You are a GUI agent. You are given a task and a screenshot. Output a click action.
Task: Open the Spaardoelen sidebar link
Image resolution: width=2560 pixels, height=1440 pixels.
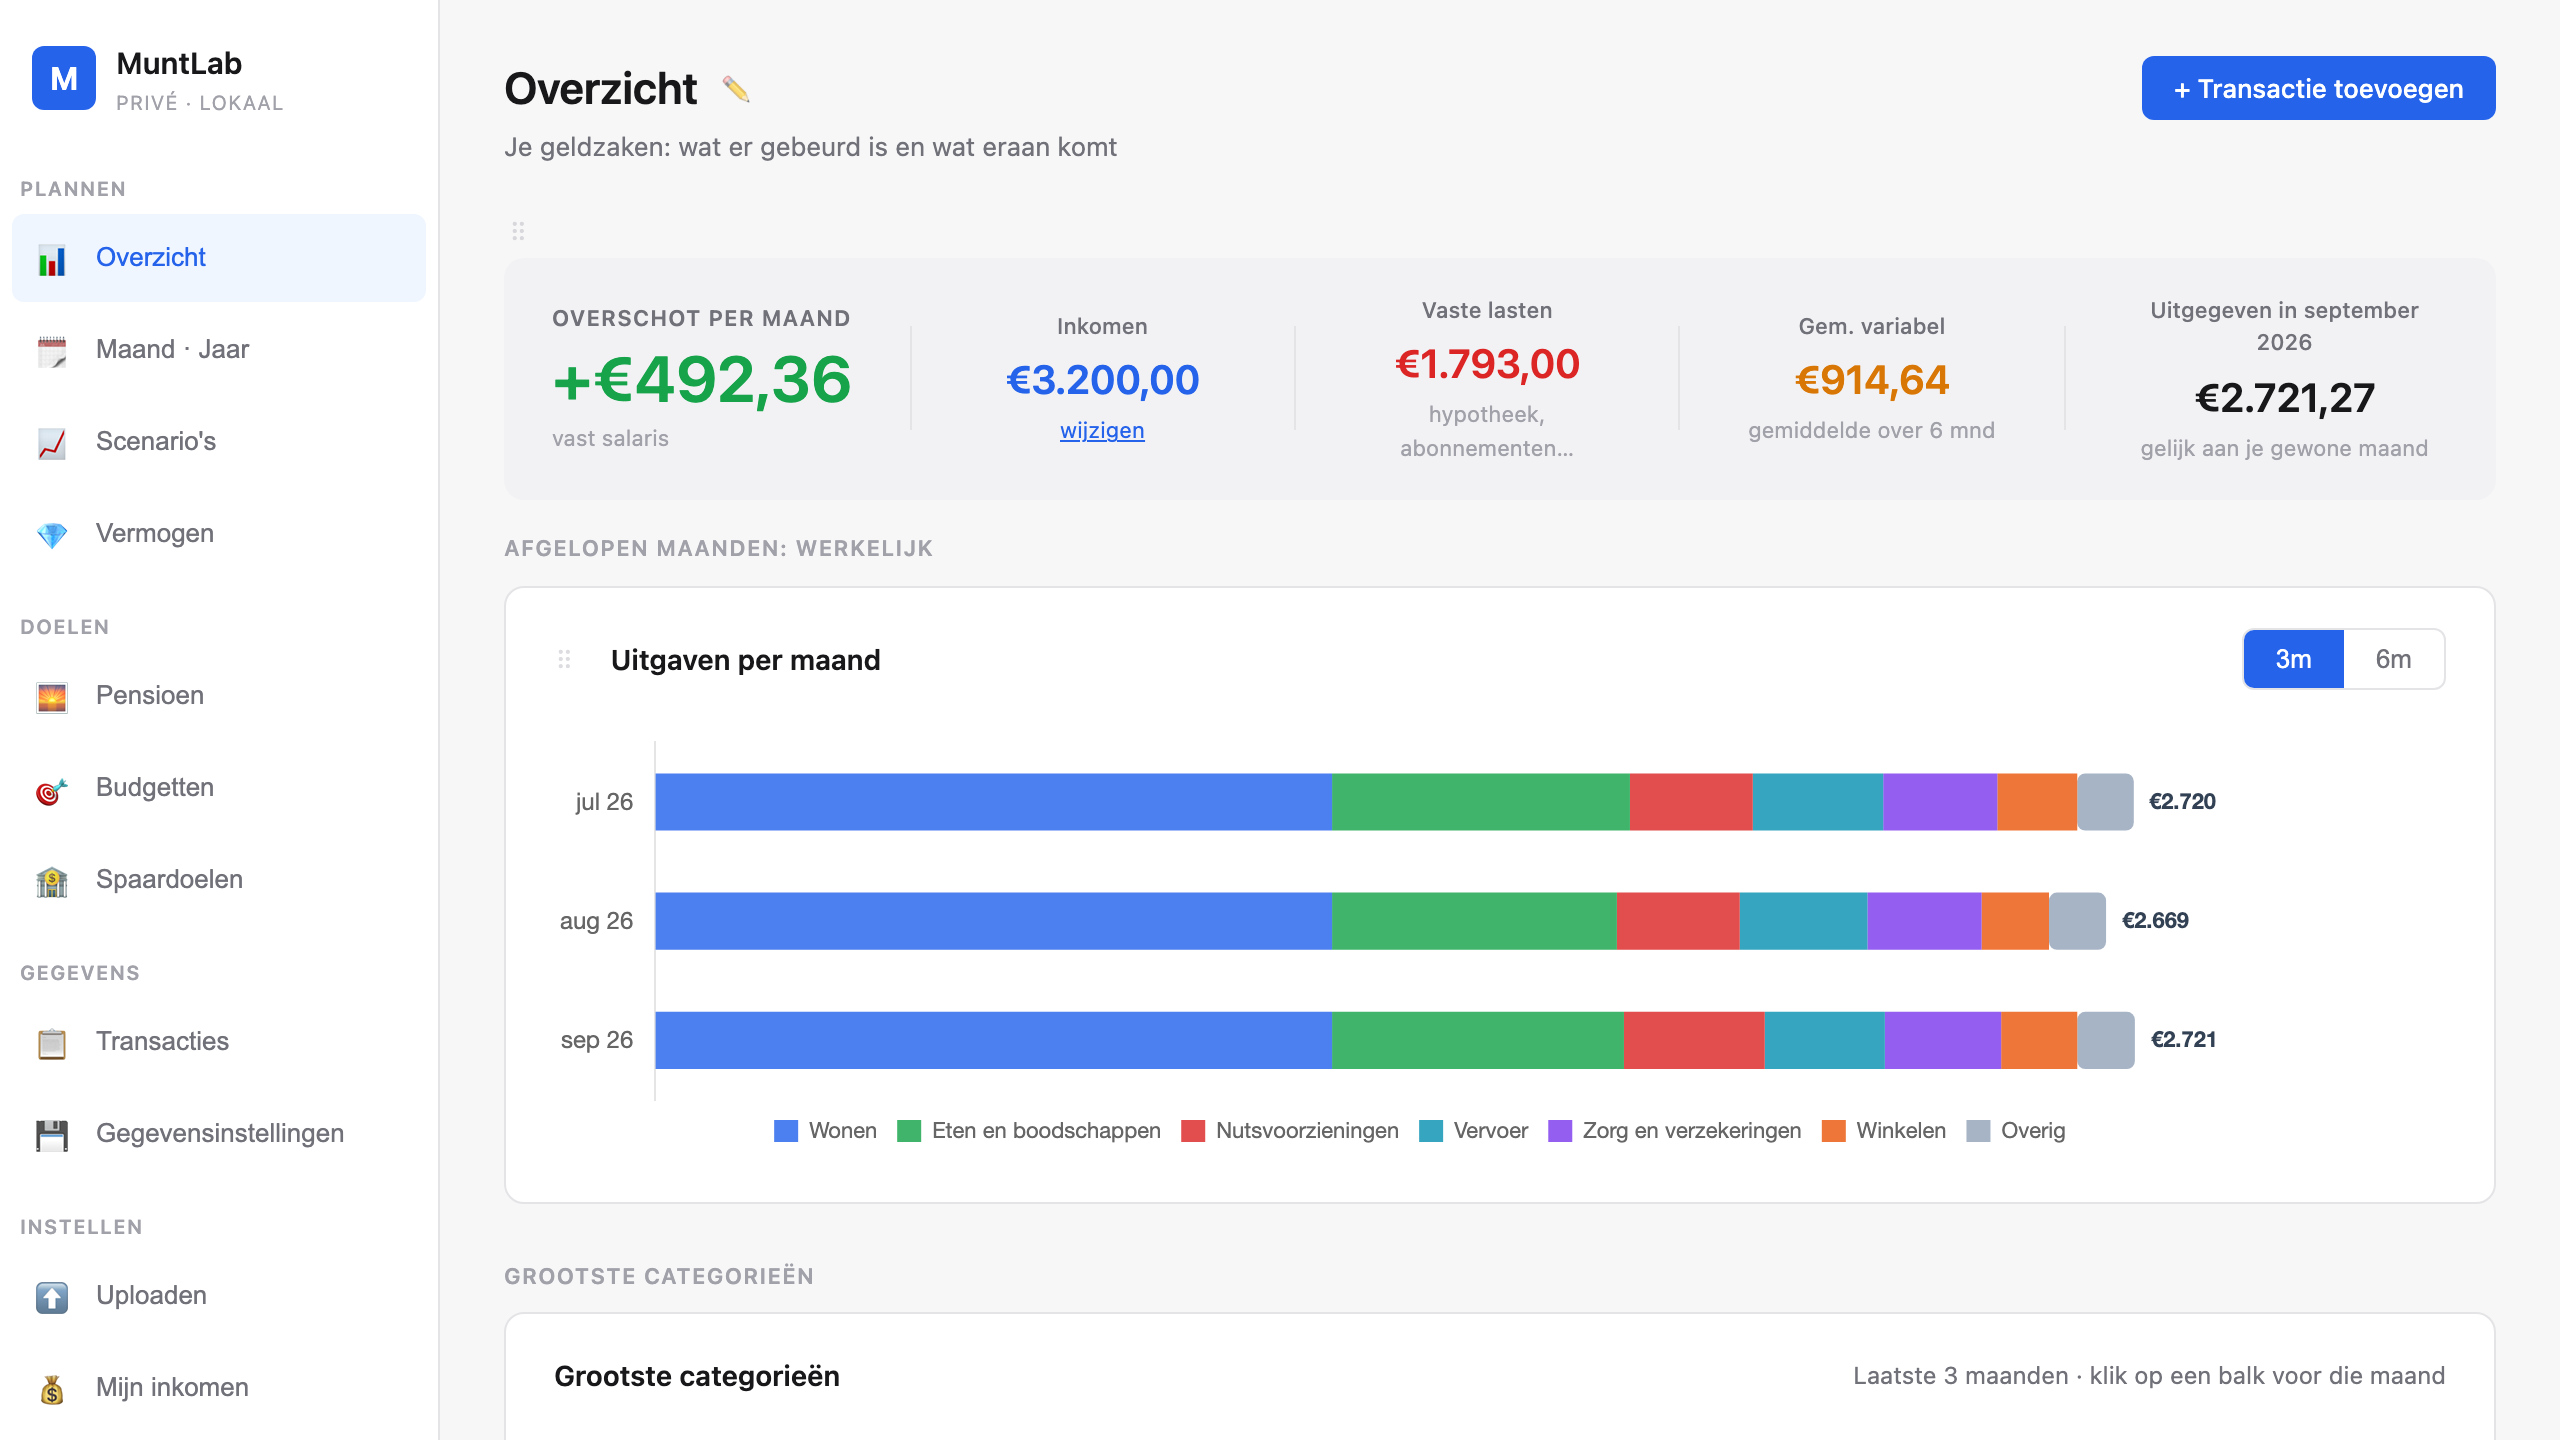(x=219, y=880)
